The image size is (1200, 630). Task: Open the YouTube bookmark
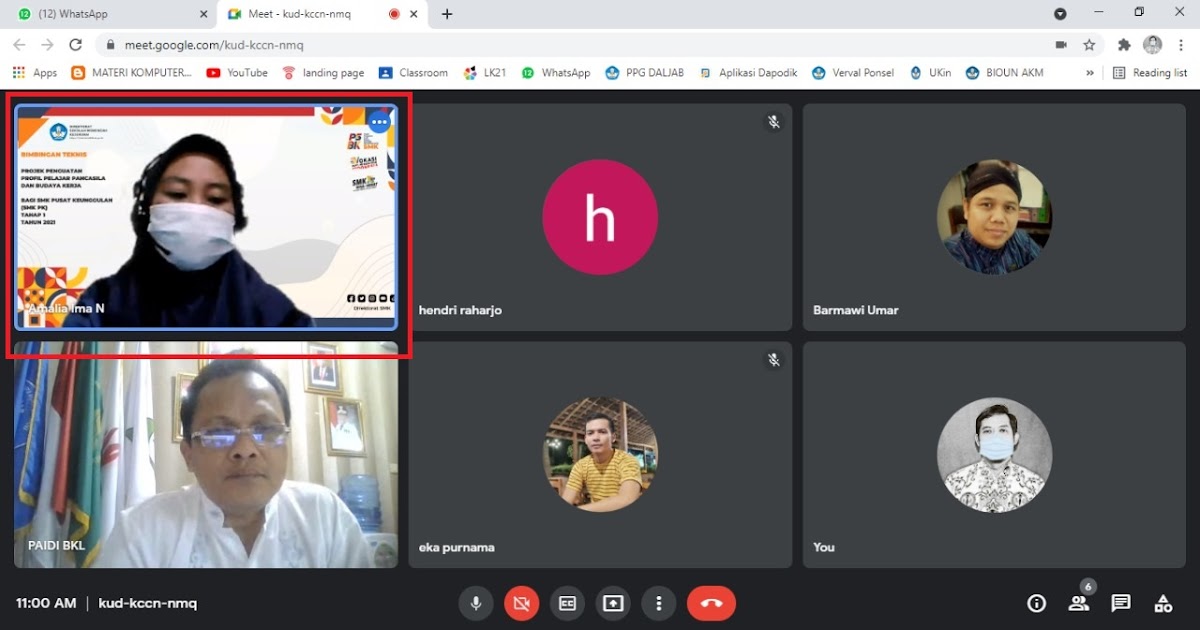237,72
